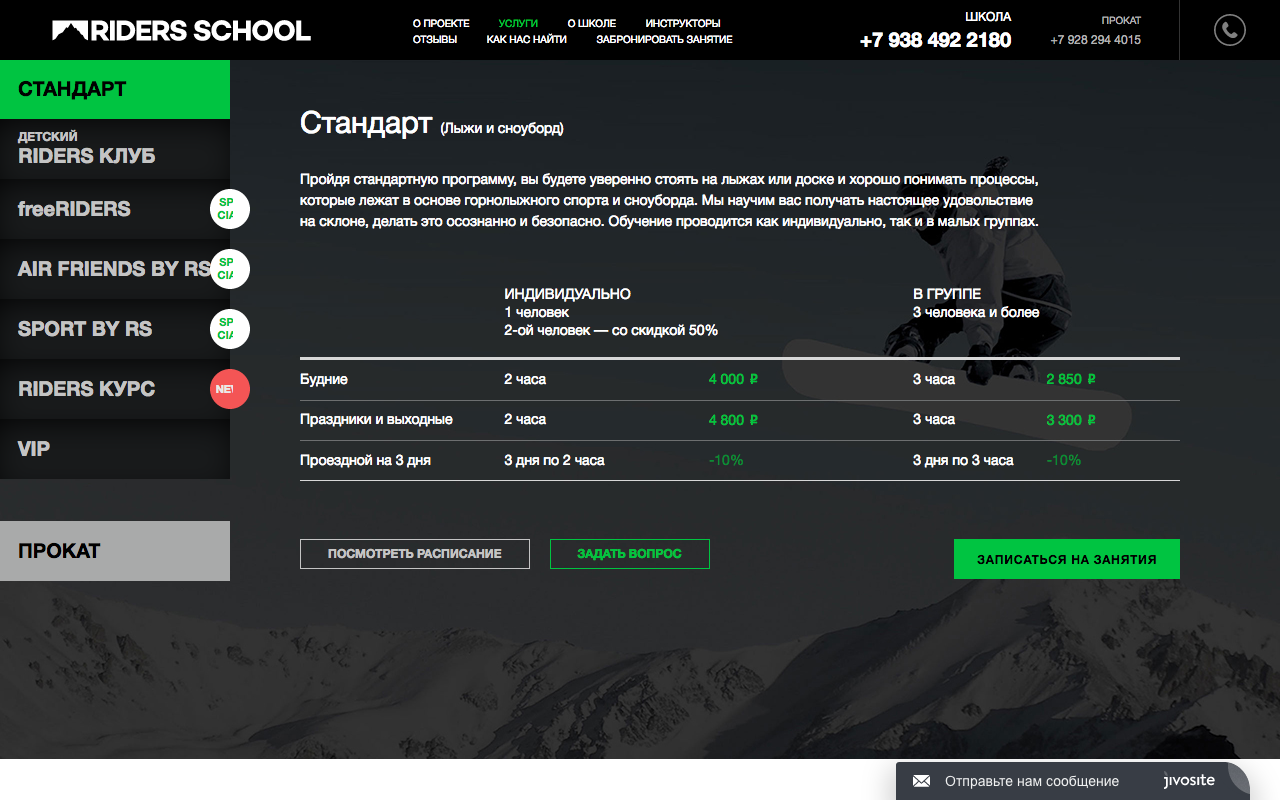Call the school number +7 938 492 2180
The height and width of the screenshot is (800, 1280).
click(935, 40)
